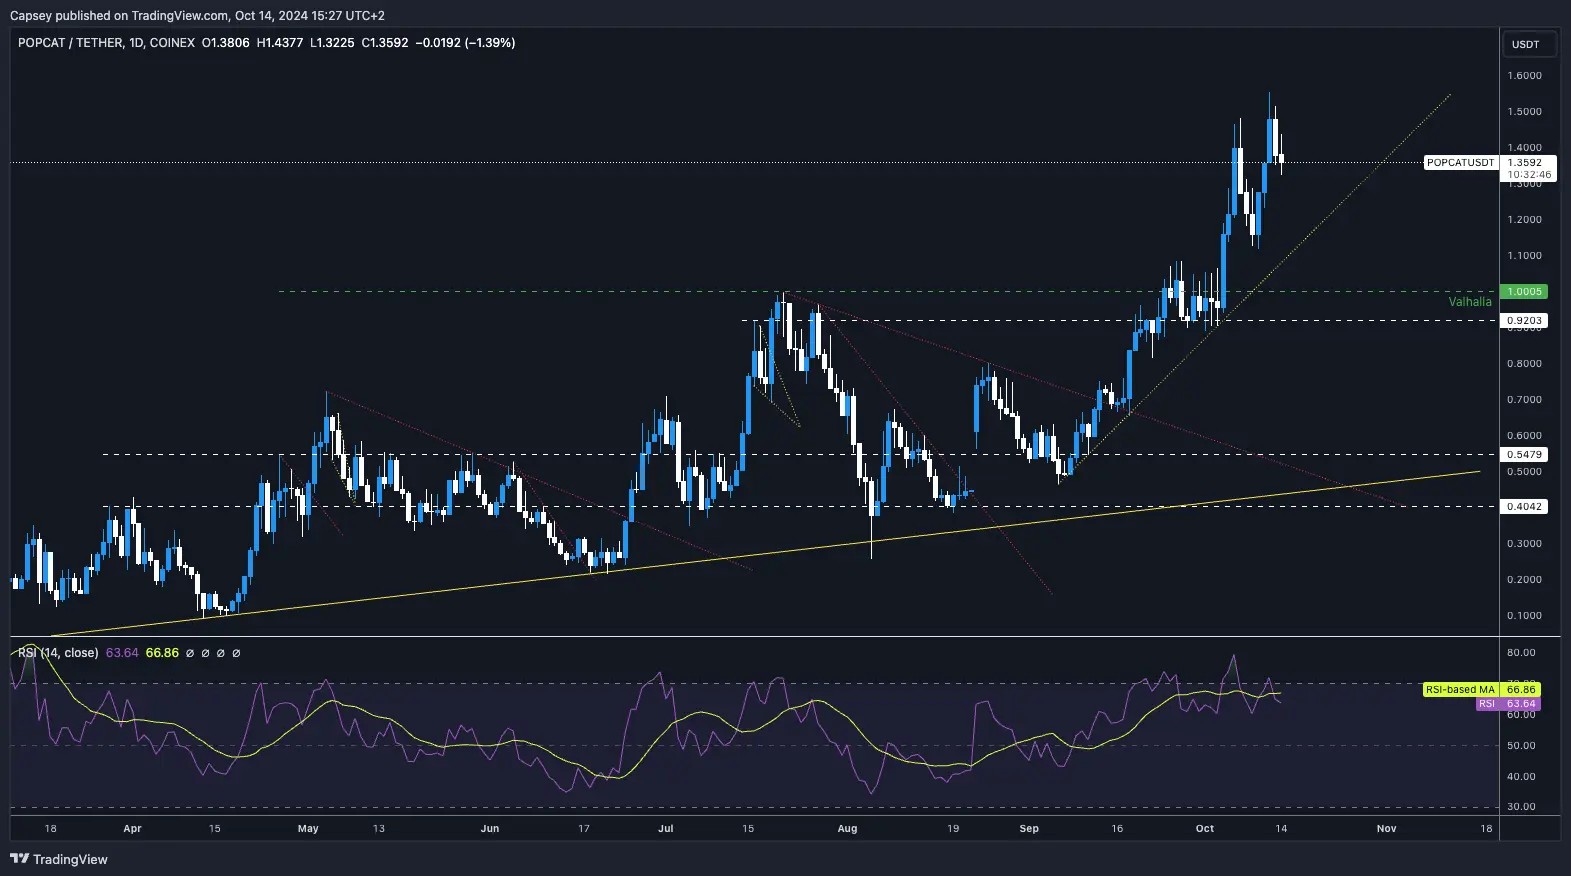Click the change value −0.0192 (−1.39%)
Viewport: 1571px width, 876px height.
click(x=465, y=43)
